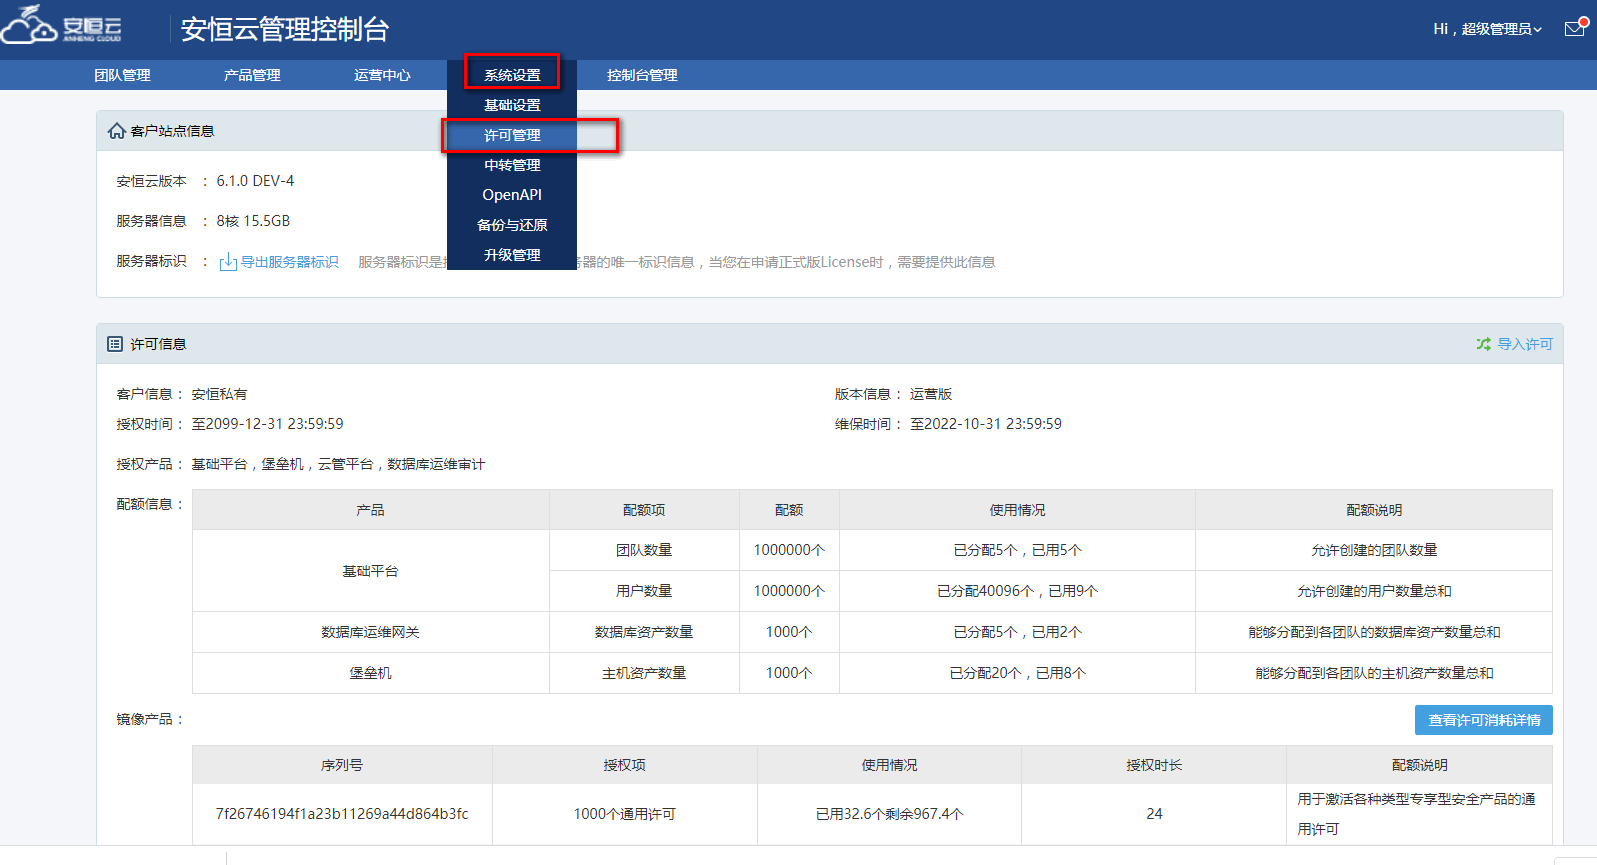This screenshot has height=865, width=1597.
Task: Open the 运营中心 menu
Action: pyautogui.click(x=382, y=75)
